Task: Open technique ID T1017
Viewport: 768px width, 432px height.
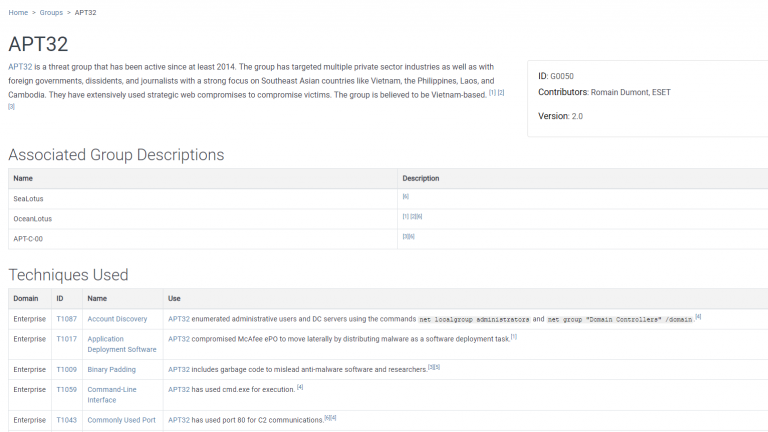Action: click(67, 339)
